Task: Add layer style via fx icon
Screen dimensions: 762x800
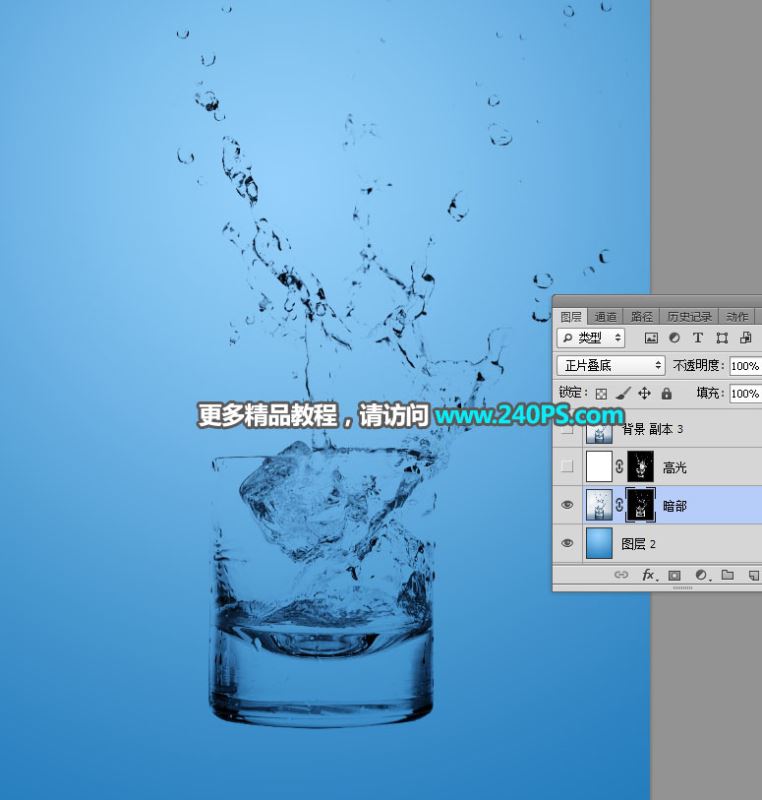Action: click(649, 576)
